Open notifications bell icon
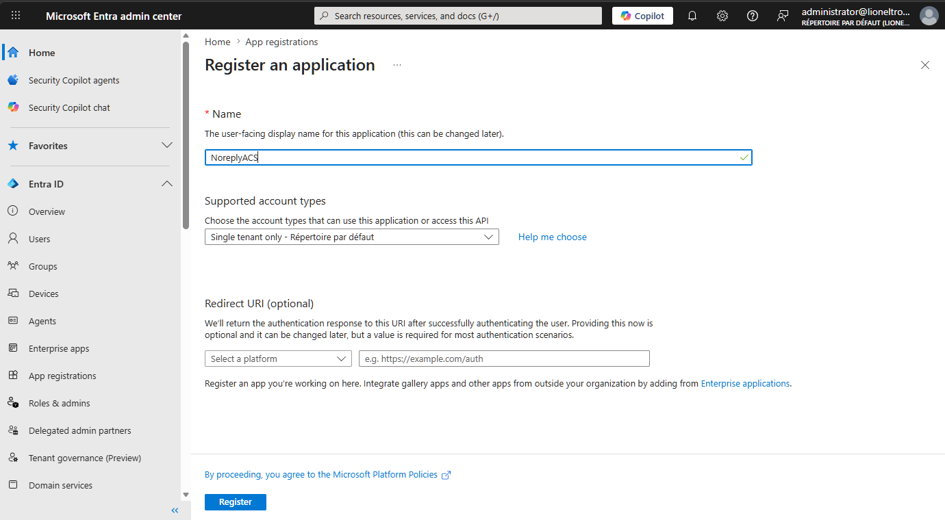The width and height of the screenshot is (945, 520). 692,16
